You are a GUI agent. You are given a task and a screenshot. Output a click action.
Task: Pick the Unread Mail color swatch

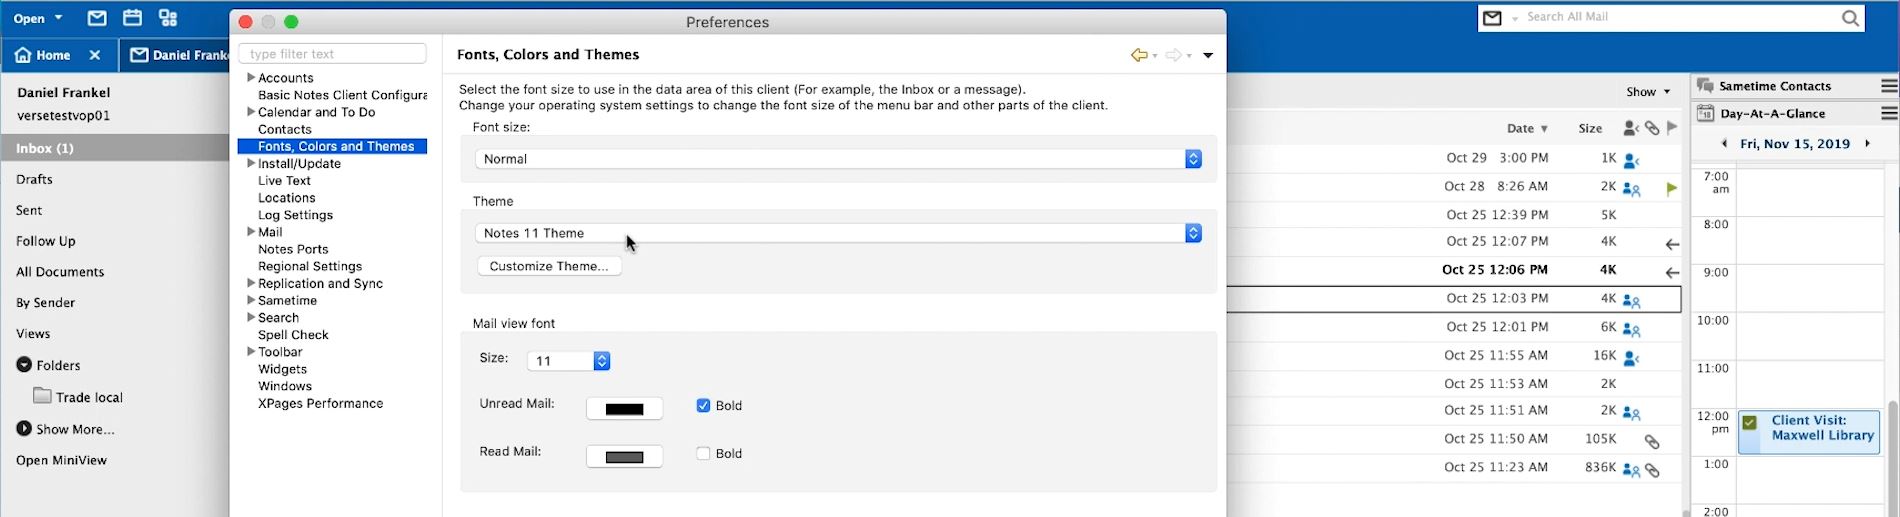[x=624, y=409]
